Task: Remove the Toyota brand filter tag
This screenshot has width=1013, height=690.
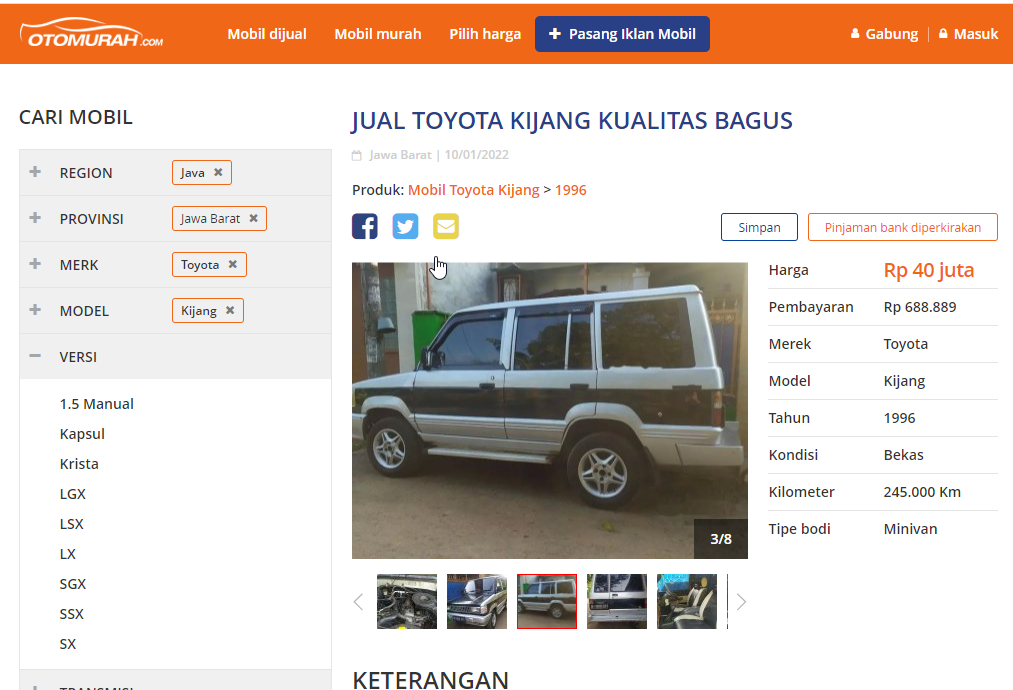Action: (233, 264)
